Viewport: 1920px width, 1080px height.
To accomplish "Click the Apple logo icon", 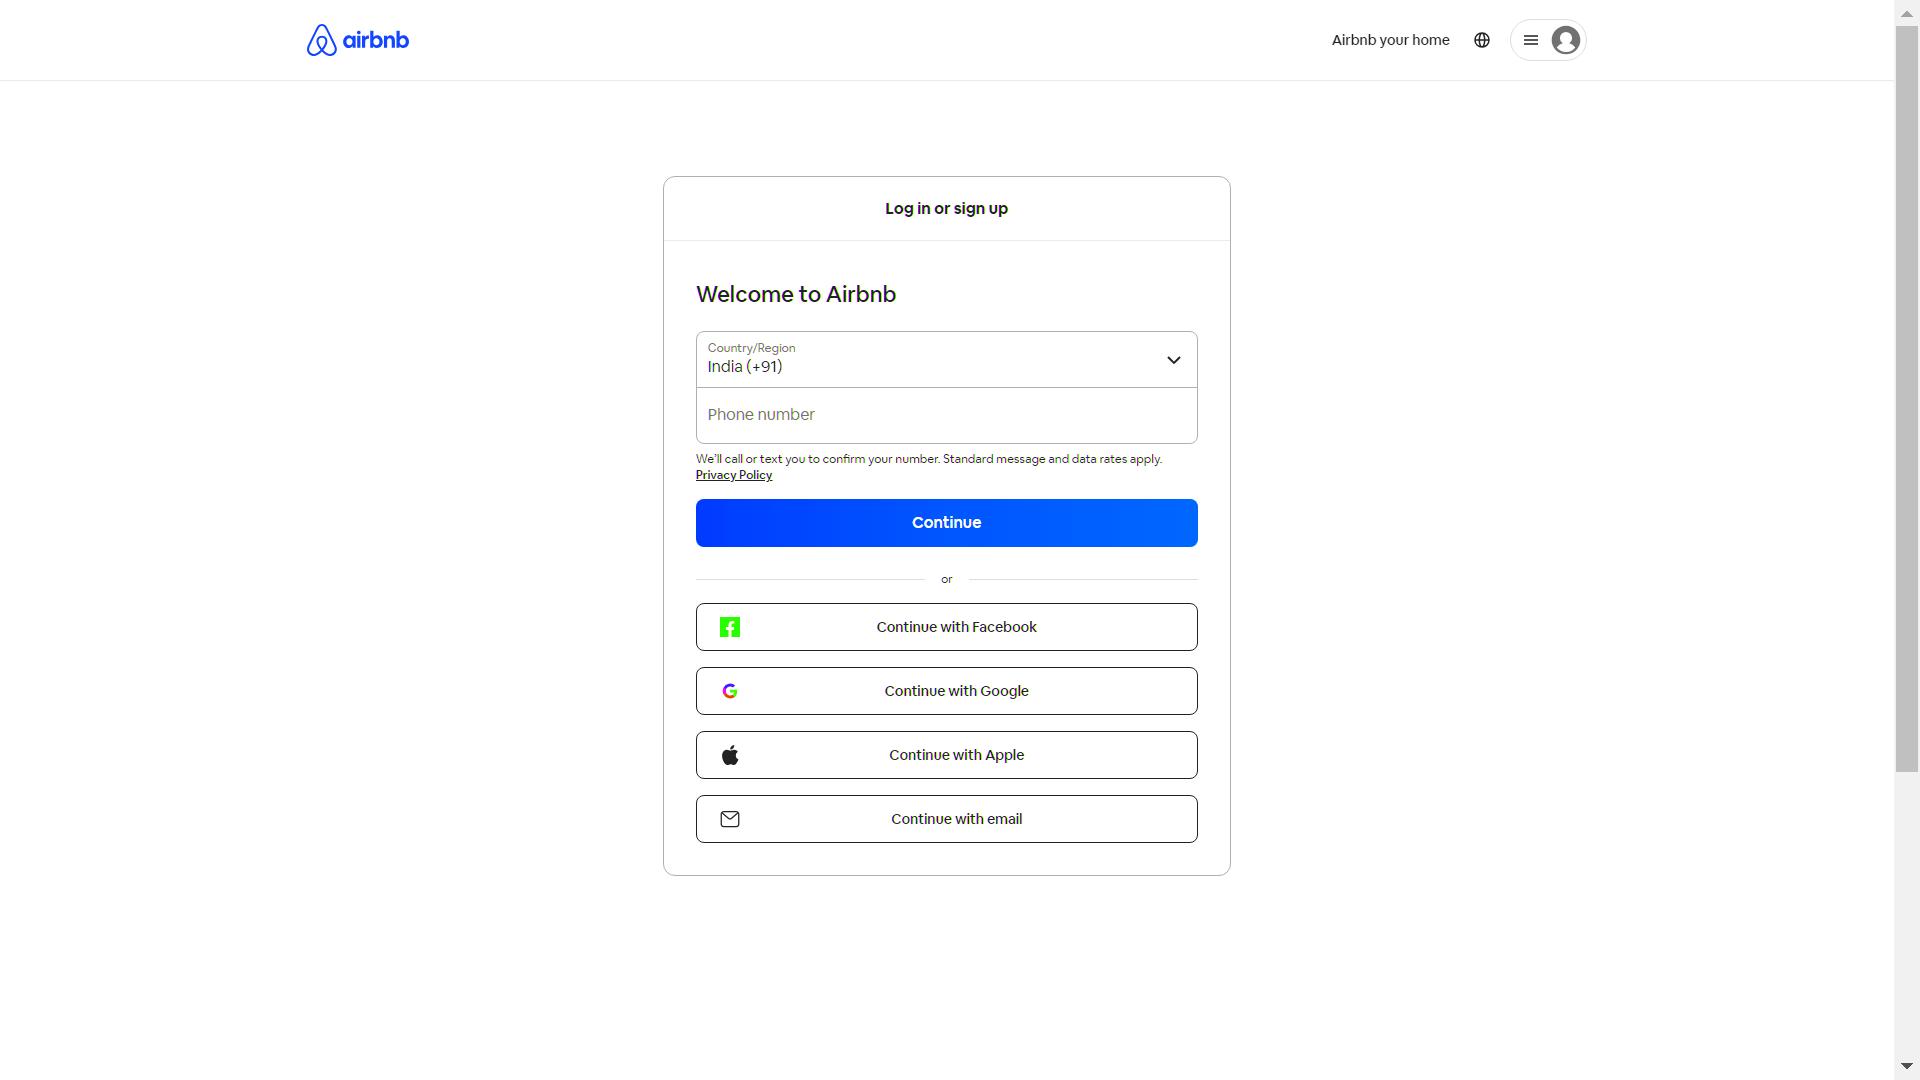I will (x=730, y=755).
